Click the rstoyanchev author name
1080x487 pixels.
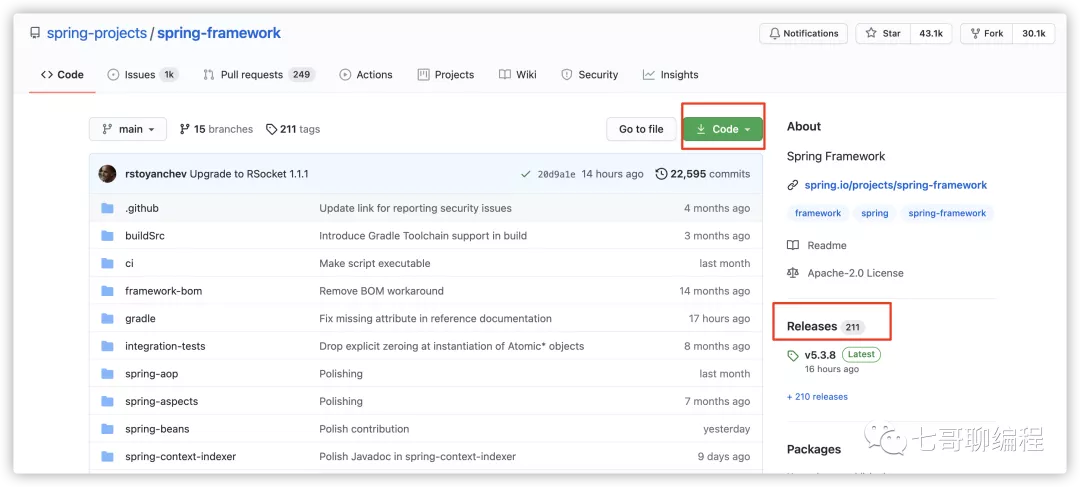156,174
